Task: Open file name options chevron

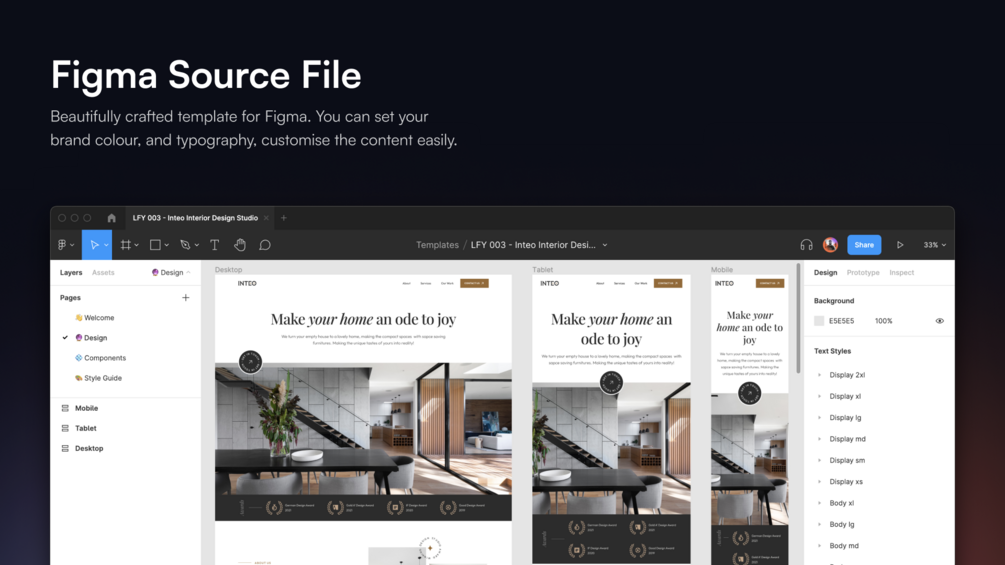Action: 604,245
